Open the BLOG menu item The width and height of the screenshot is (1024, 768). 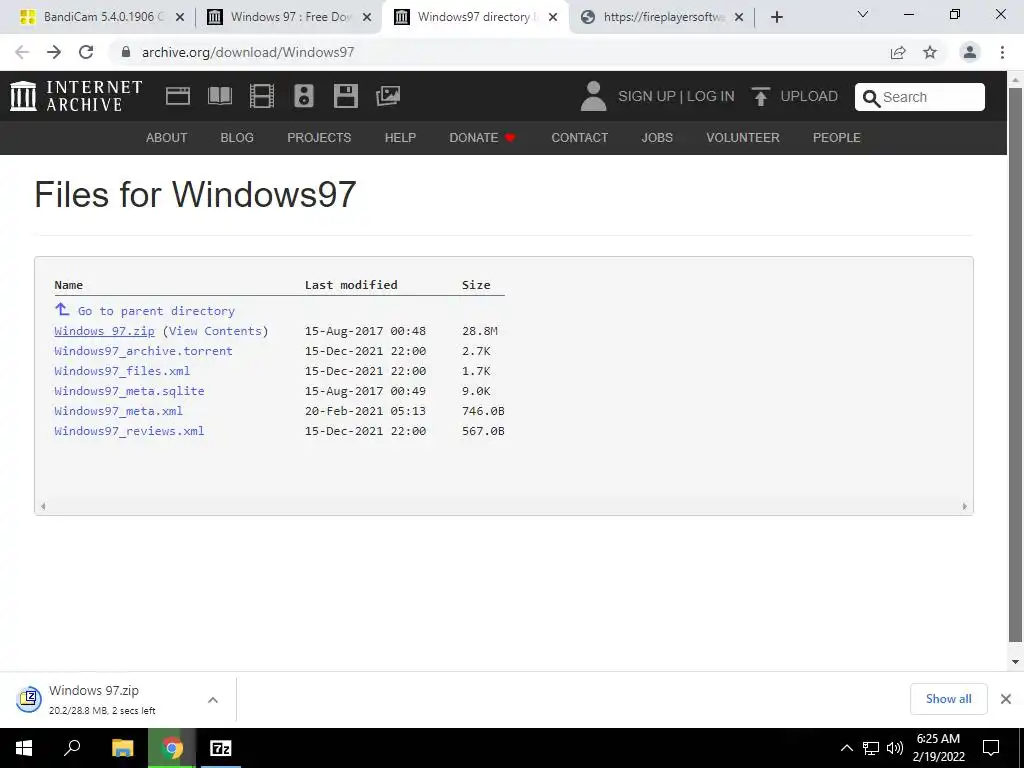pyautogui.click(x=237, y=138)
